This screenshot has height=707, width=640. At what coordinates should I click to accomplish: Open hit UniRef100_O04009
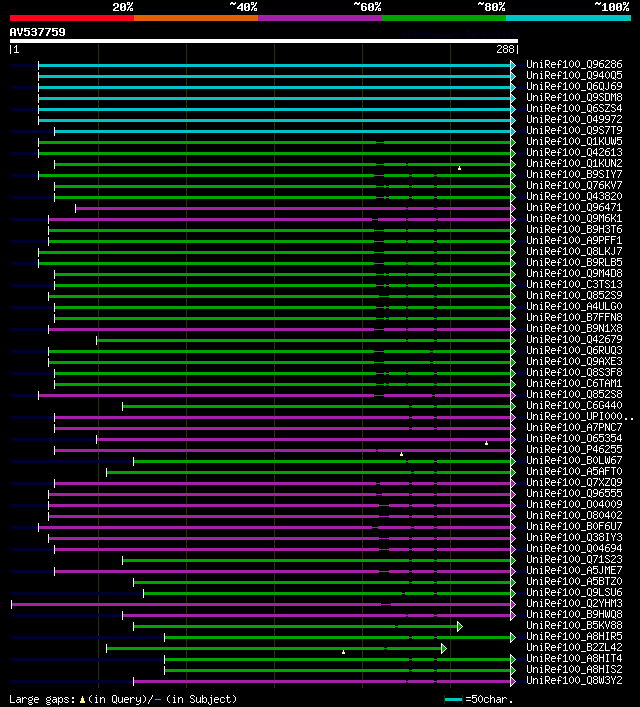[x=574, y=504]
